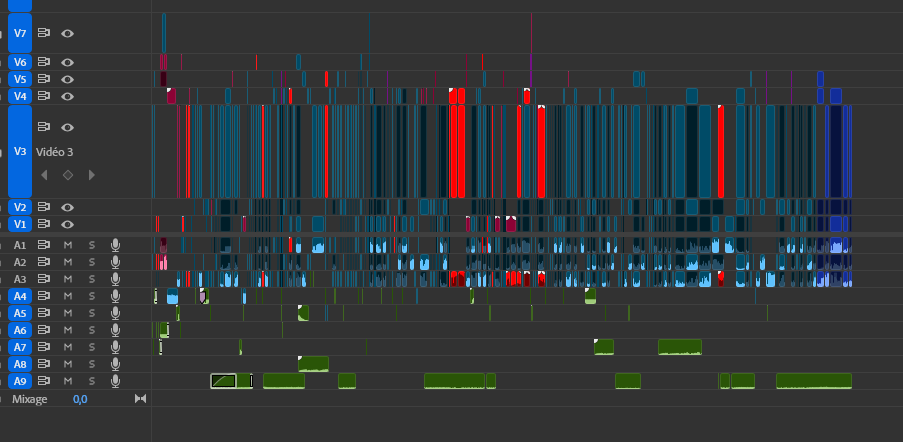Click the Mixage track output icon

[x=140, y=398]
